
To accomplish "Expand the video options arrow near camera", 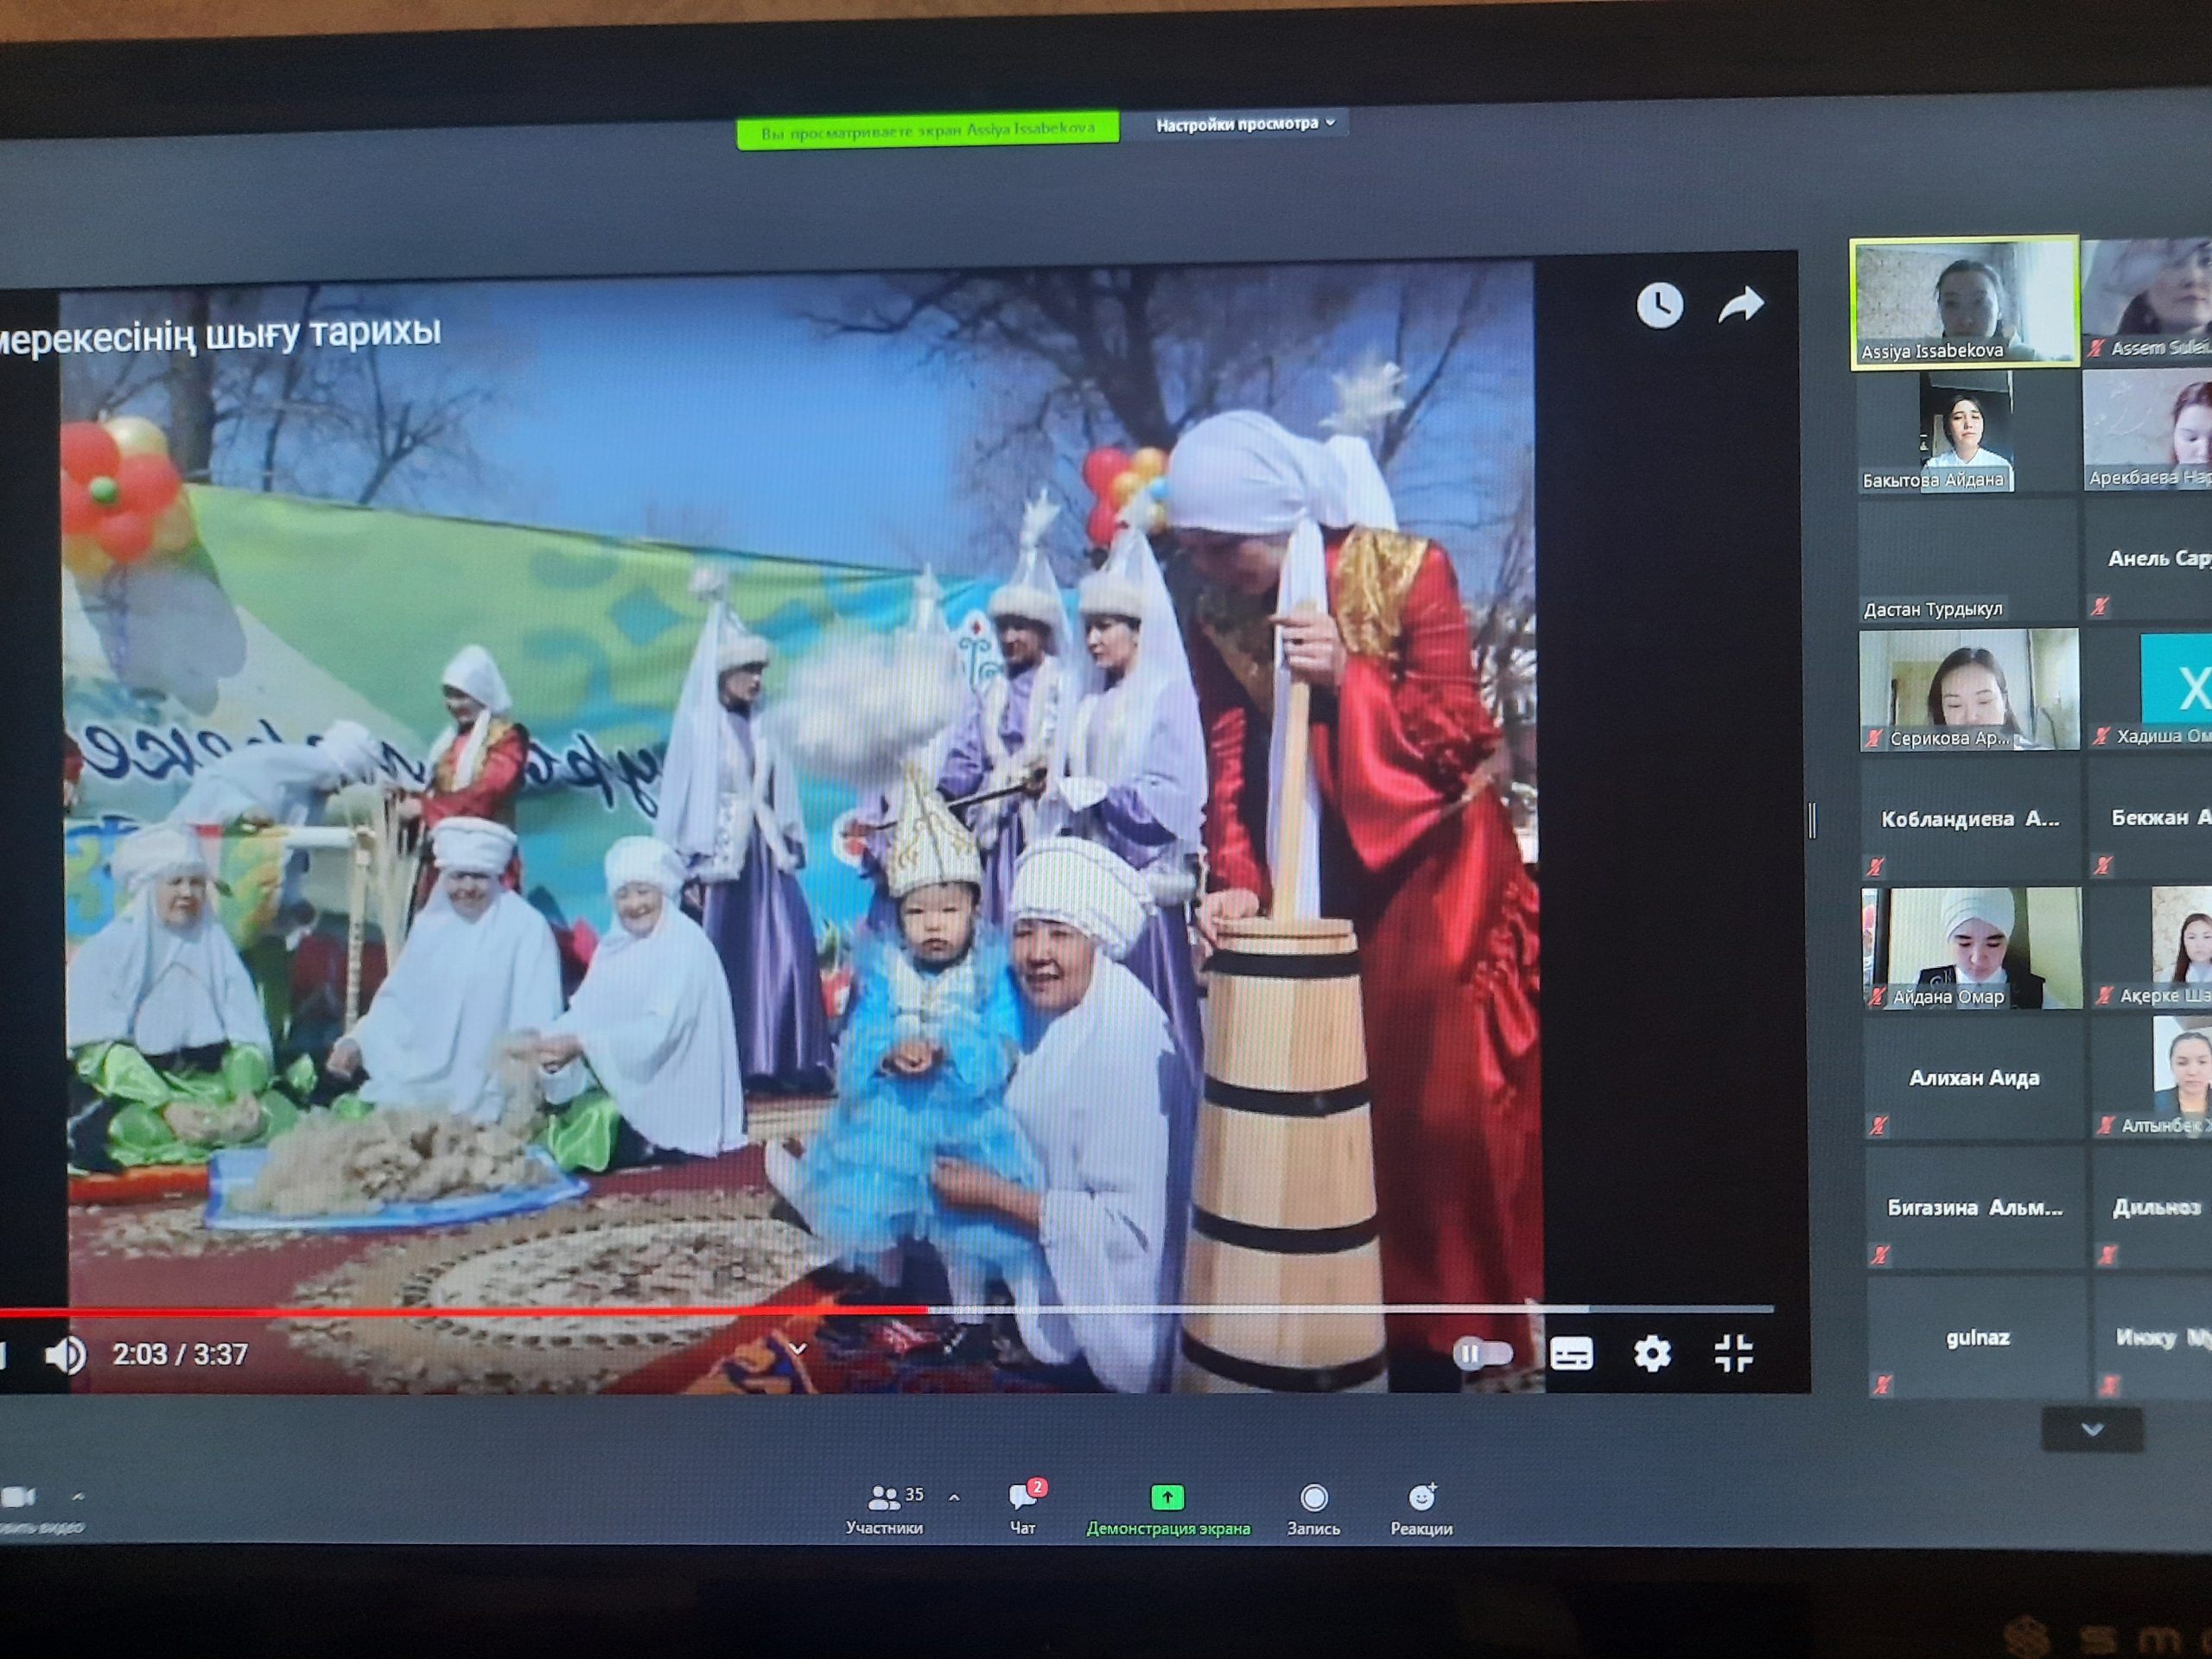I will click(x=78, y=1497).
